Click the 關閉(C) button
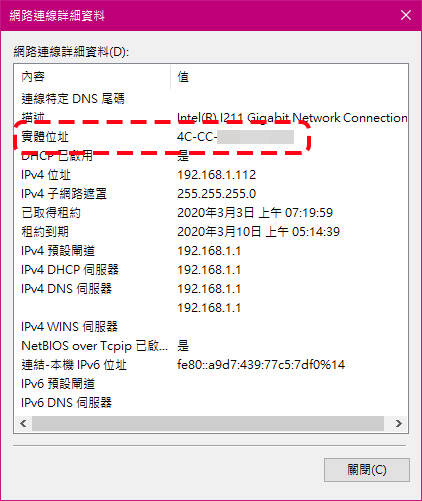 coord(367,470)
